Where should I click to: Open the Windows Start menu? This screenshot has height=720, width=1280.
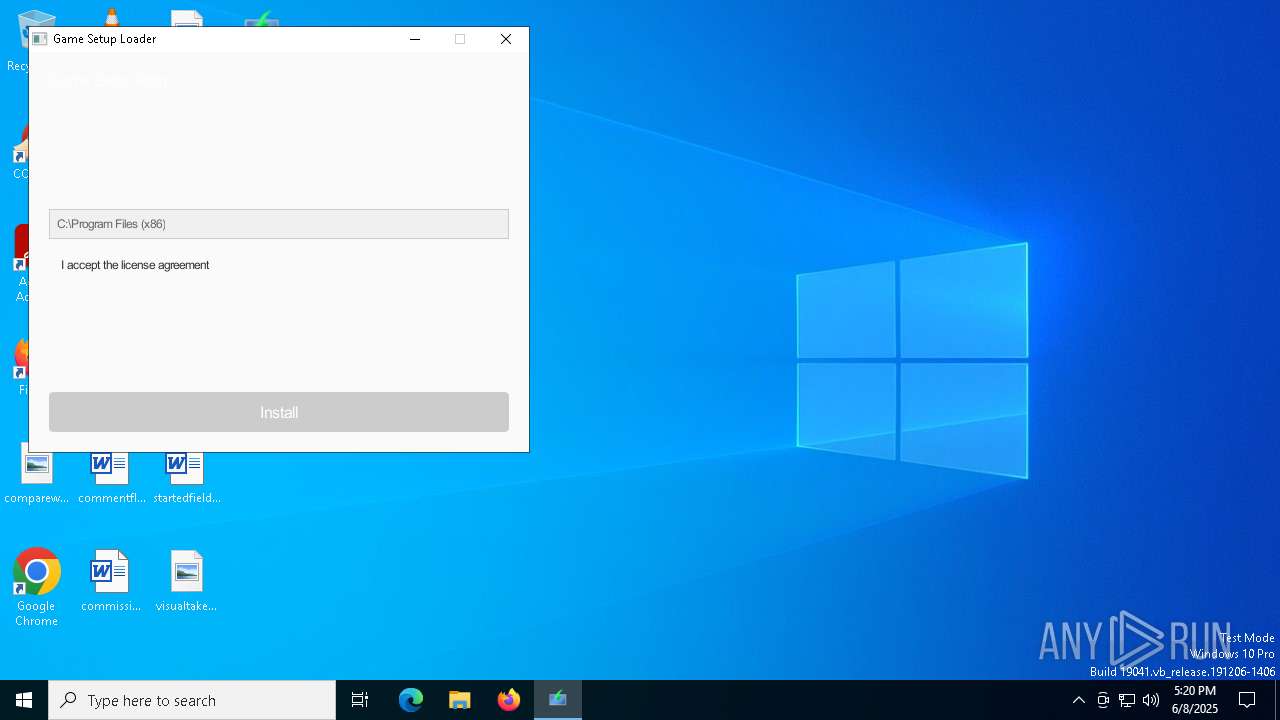24,700
